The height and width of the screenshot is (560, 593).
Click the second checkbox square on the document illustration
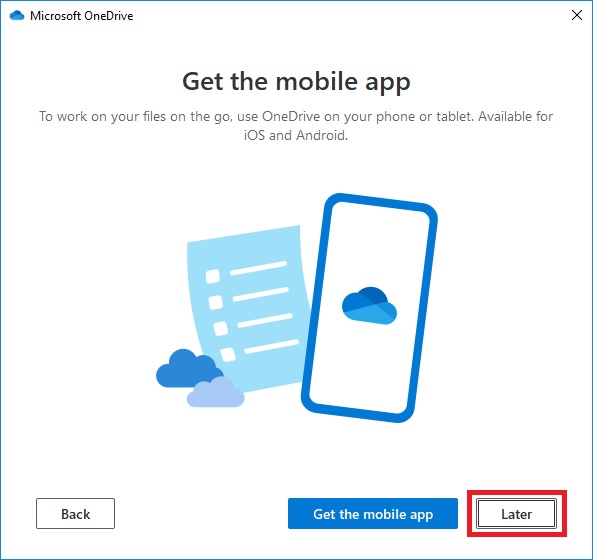[216, 302]
